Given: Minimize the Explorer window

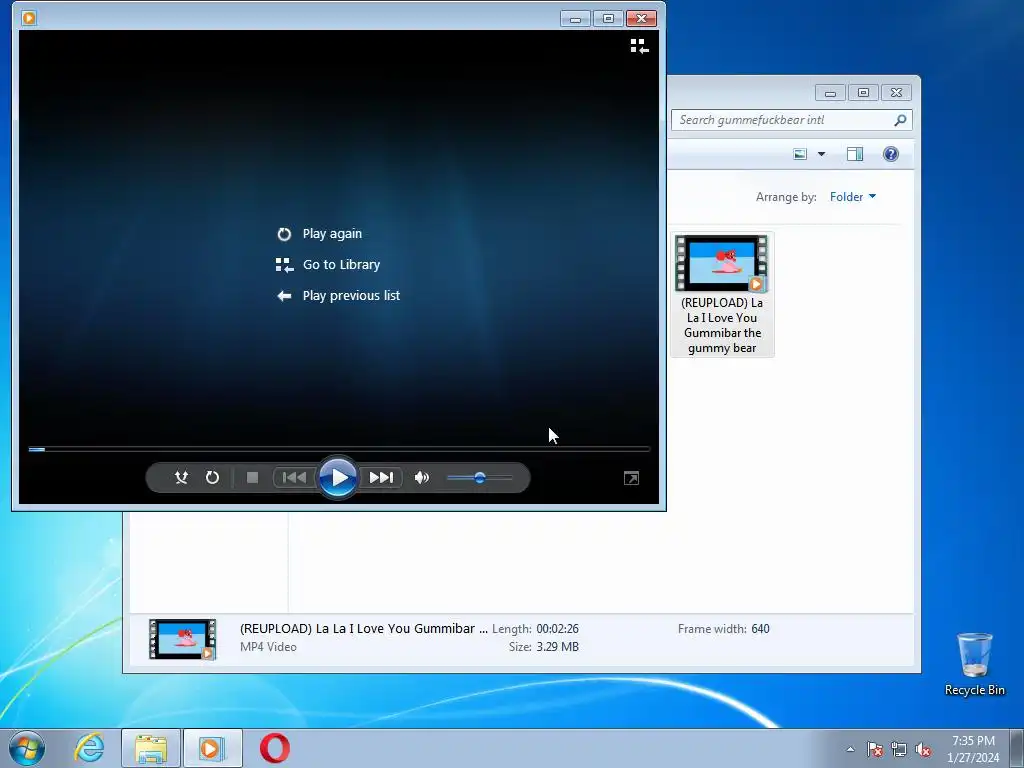Looking at the screenshot, I should pos(830,93).
